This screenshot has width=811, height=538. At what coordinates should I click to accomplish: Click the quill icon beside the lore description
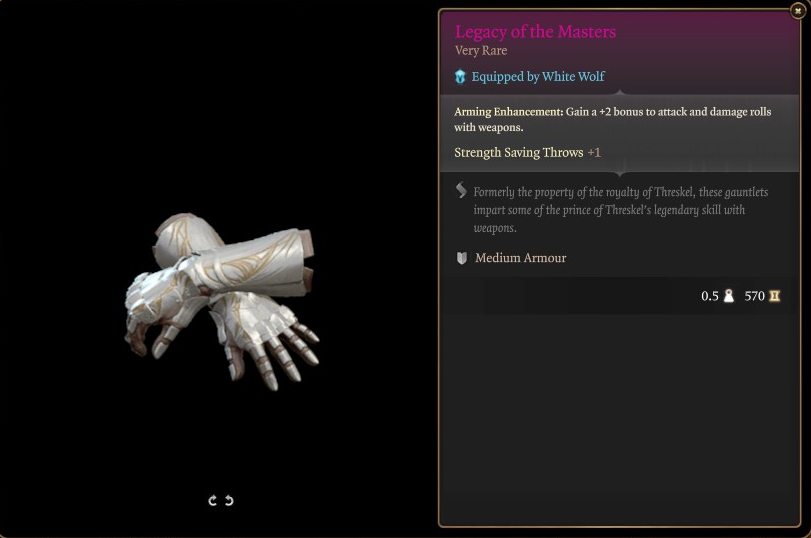(461, 191)
